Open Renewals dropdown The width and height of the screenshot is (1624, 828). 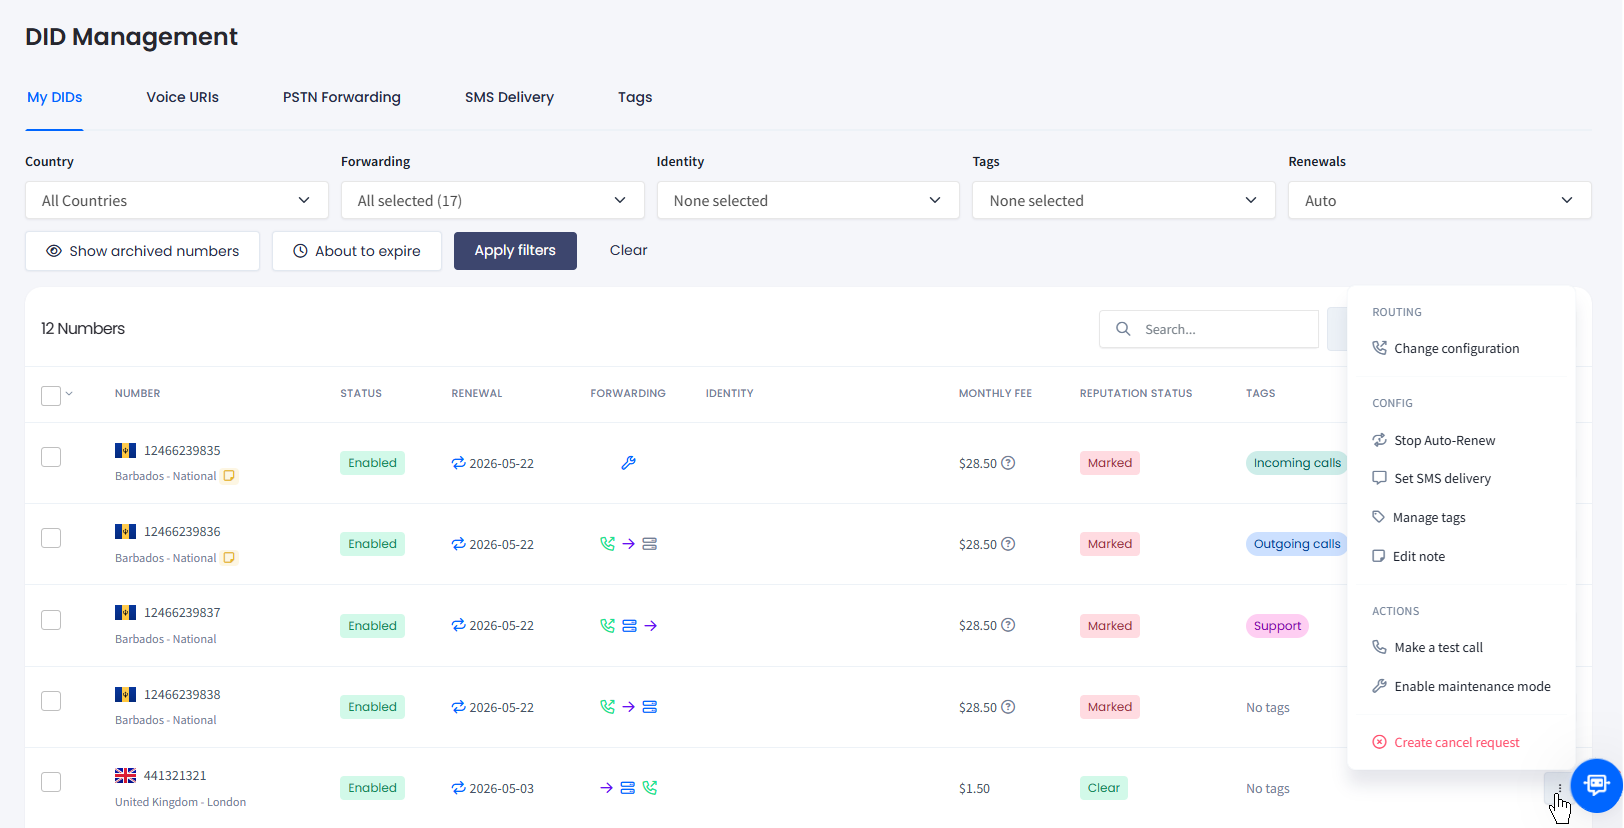pos(1440,200)
